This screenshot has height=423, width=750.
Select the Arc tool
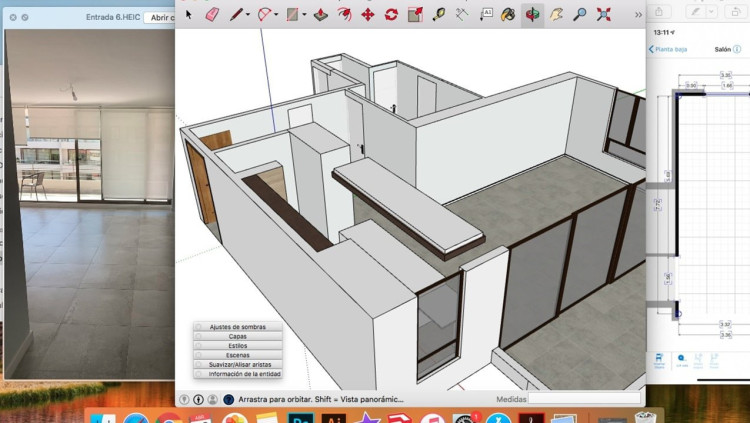click(x=264, y=15)
